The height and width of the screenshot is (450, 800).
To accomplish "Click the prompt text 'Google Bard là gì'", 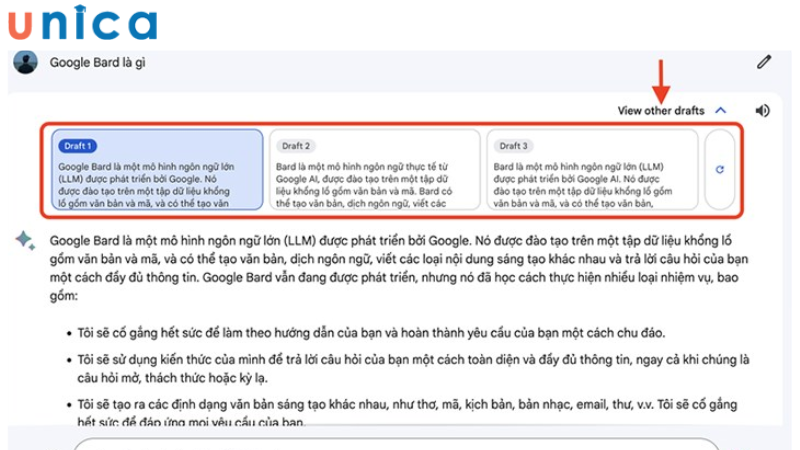I will pos(97,63).
